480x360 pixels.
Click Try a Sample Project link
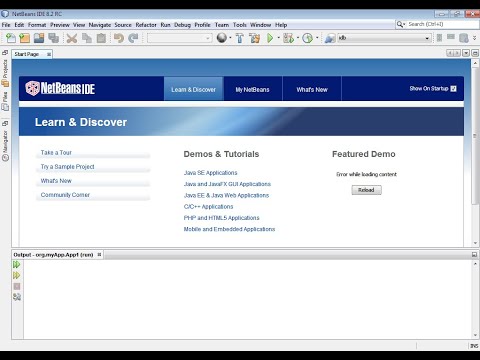67,167
